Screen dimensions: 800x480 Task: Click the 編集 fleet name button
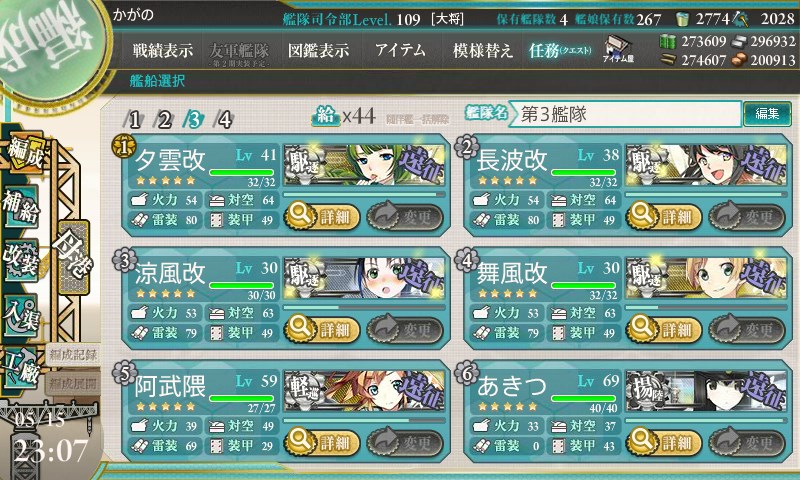click(x=767, y=113)
